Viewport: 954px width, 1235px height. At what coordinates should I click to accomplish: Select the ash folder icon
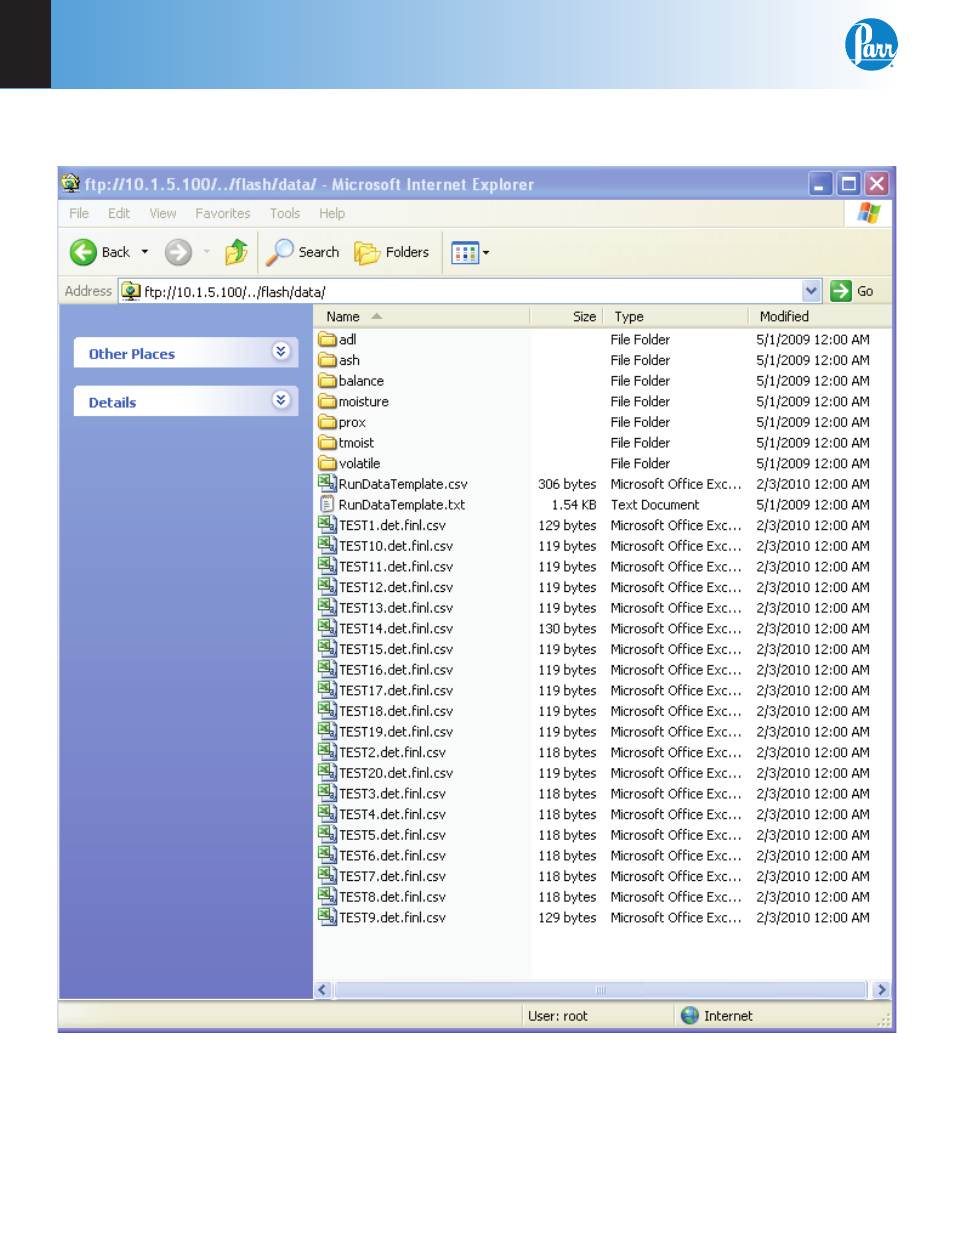327,360
